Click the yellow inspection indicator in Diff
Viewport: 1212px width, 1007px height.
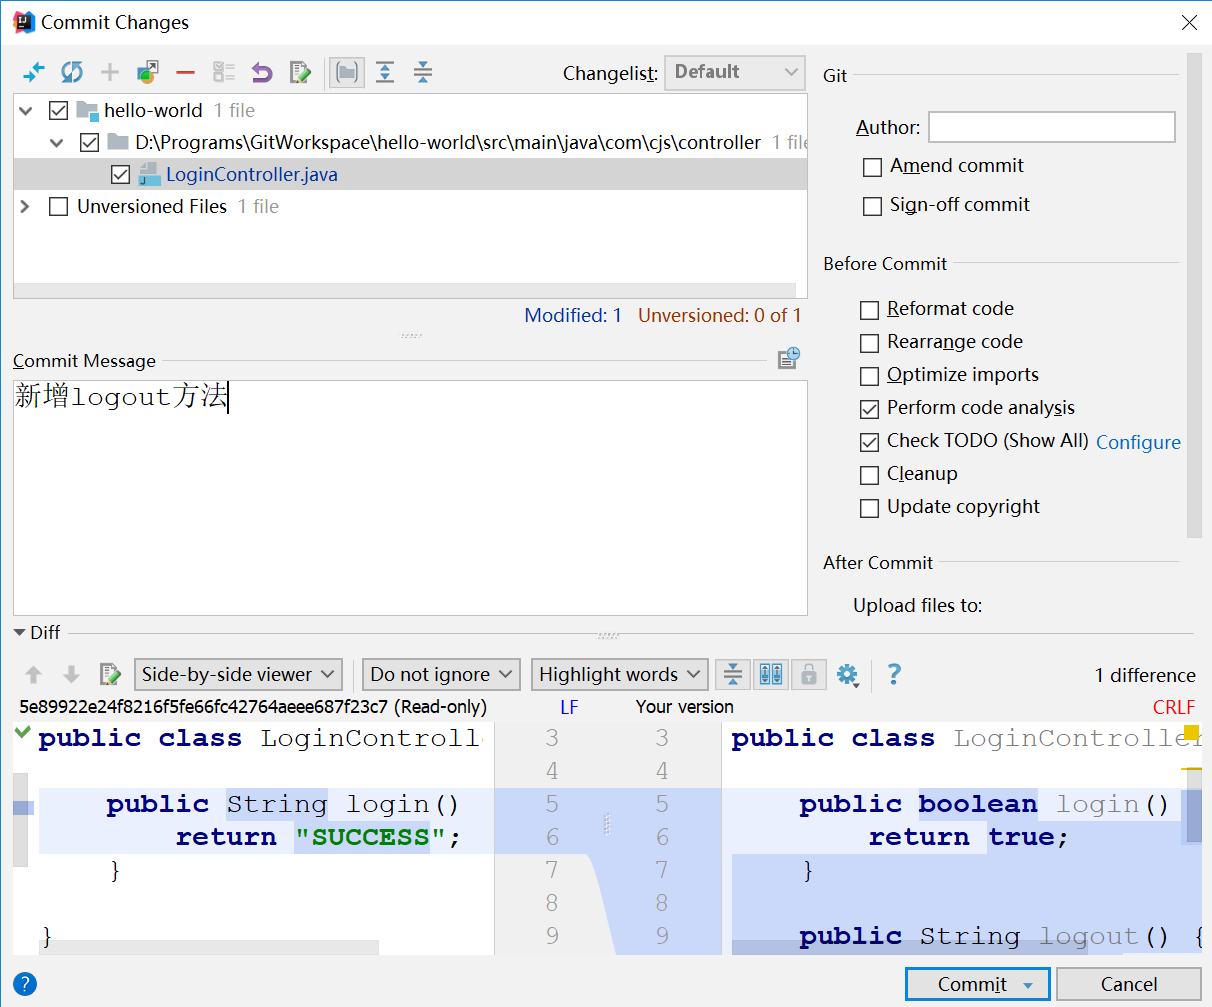1191,732
